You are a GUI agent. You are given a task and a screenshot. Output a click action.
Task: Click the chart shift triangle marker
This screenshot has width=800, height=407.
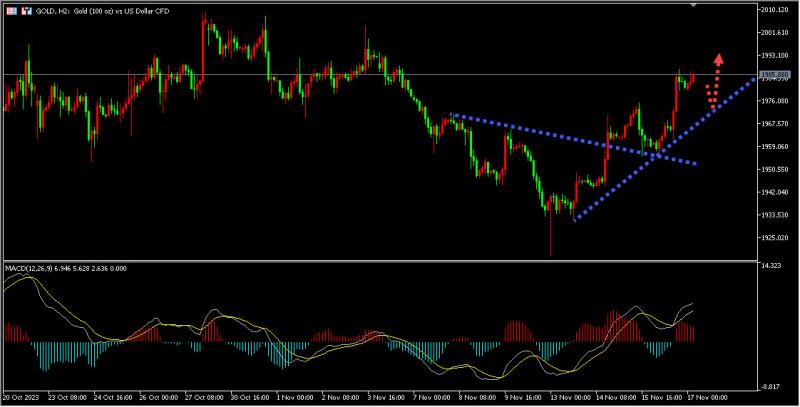[x=693, y=5]
